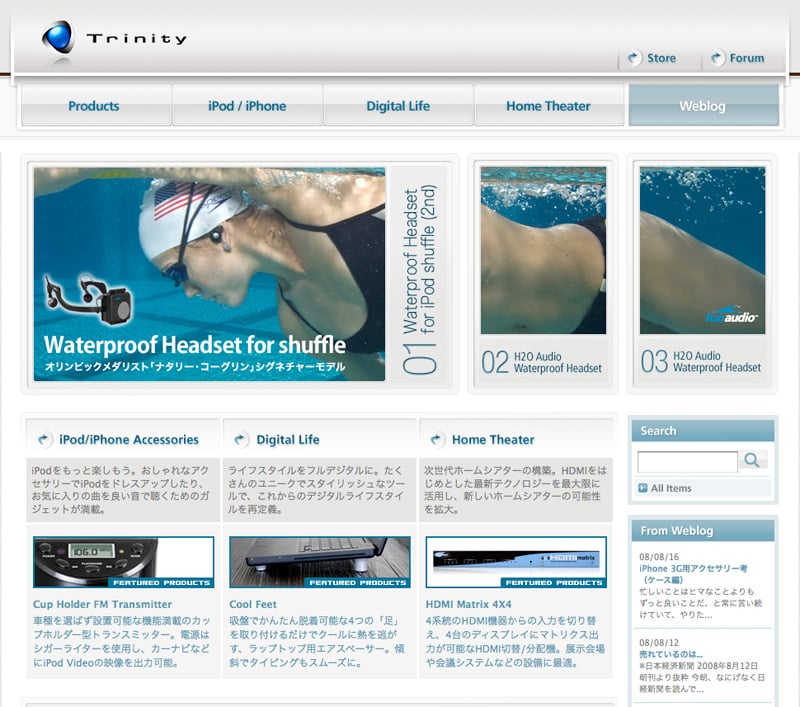Click the small arrow icon beside All Items
Viewport: 800px width, 707px height.
(643, 488)
